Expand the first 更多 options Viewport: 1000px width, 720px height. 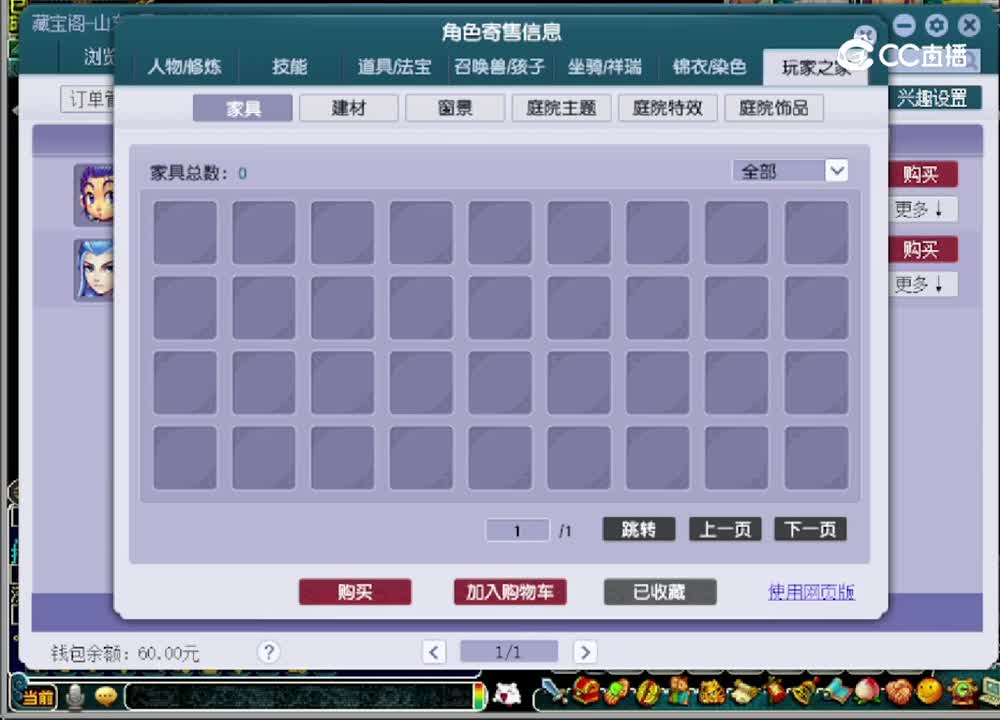pos(921,209)
